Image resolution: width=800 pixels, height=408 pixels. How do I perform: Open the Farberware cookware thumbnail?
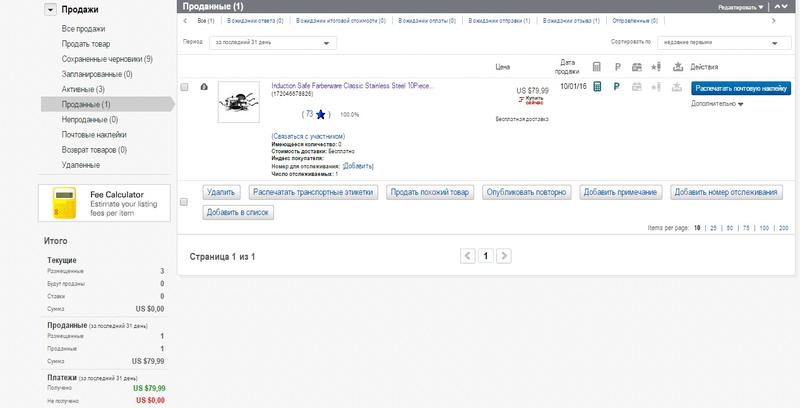[239, 102]
